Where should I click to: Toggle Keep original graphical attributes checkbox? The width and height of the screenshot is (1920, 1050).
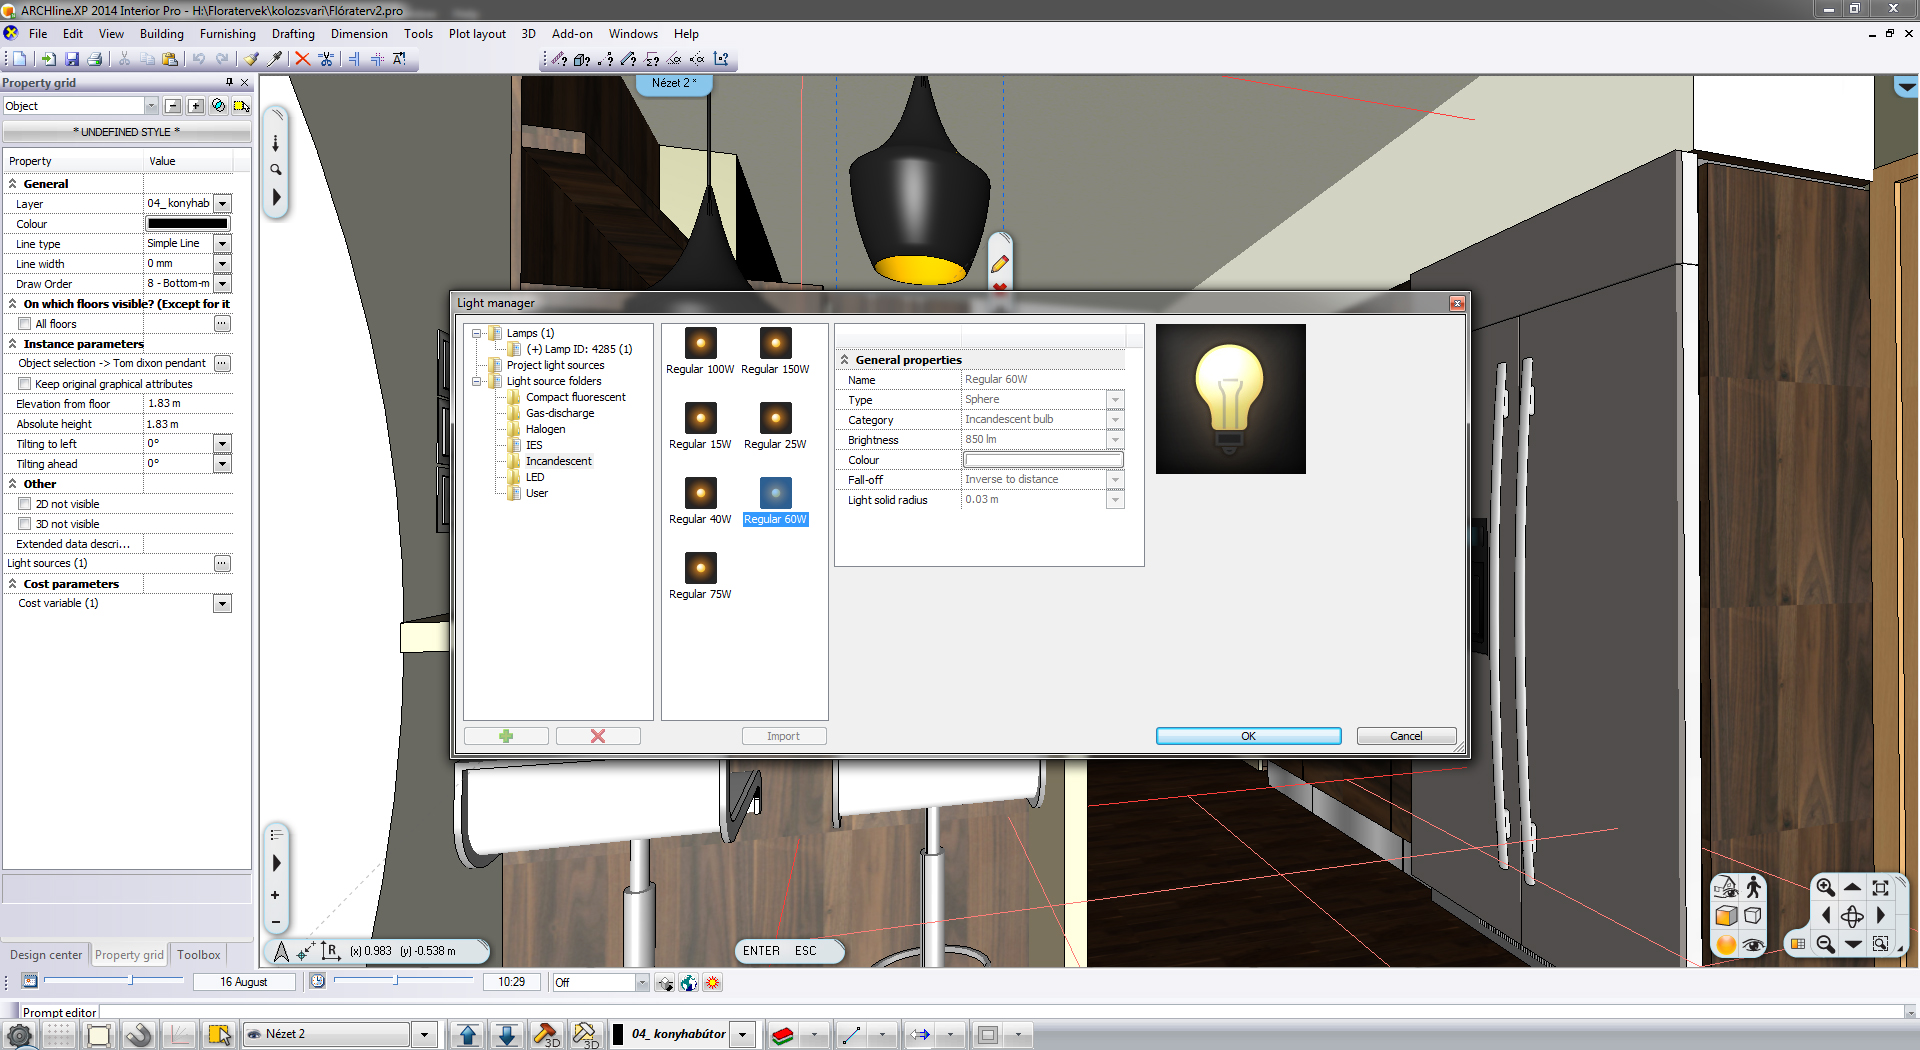click(25, 384)
